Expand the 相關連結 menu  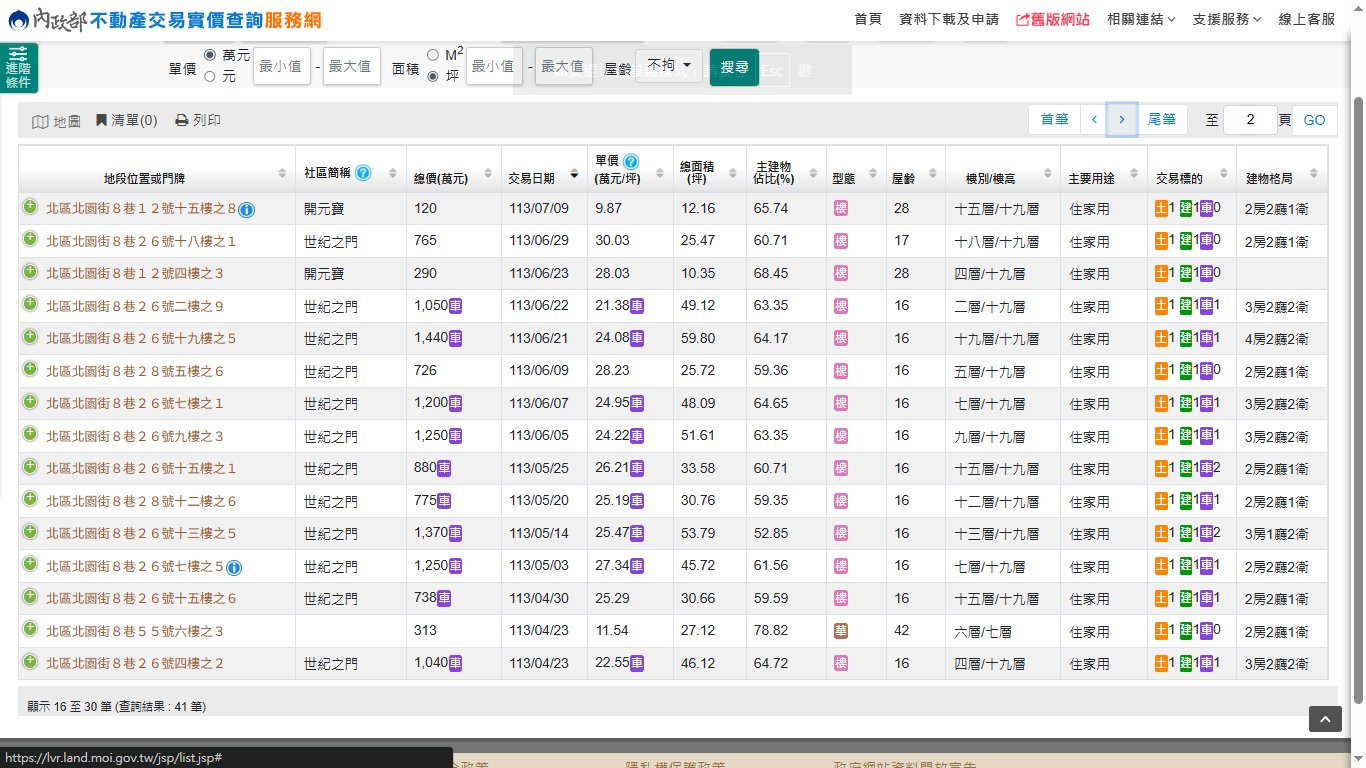pos(1141,19)
